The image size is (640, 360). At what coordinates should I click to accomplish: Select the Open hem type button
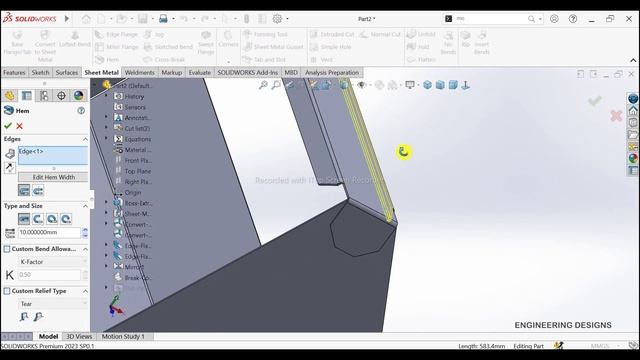point(38,219)
